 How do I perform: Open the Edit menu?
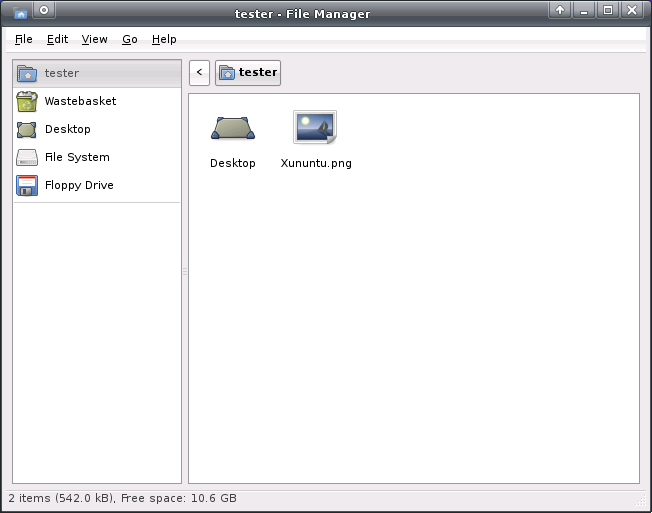pos(57,39)
